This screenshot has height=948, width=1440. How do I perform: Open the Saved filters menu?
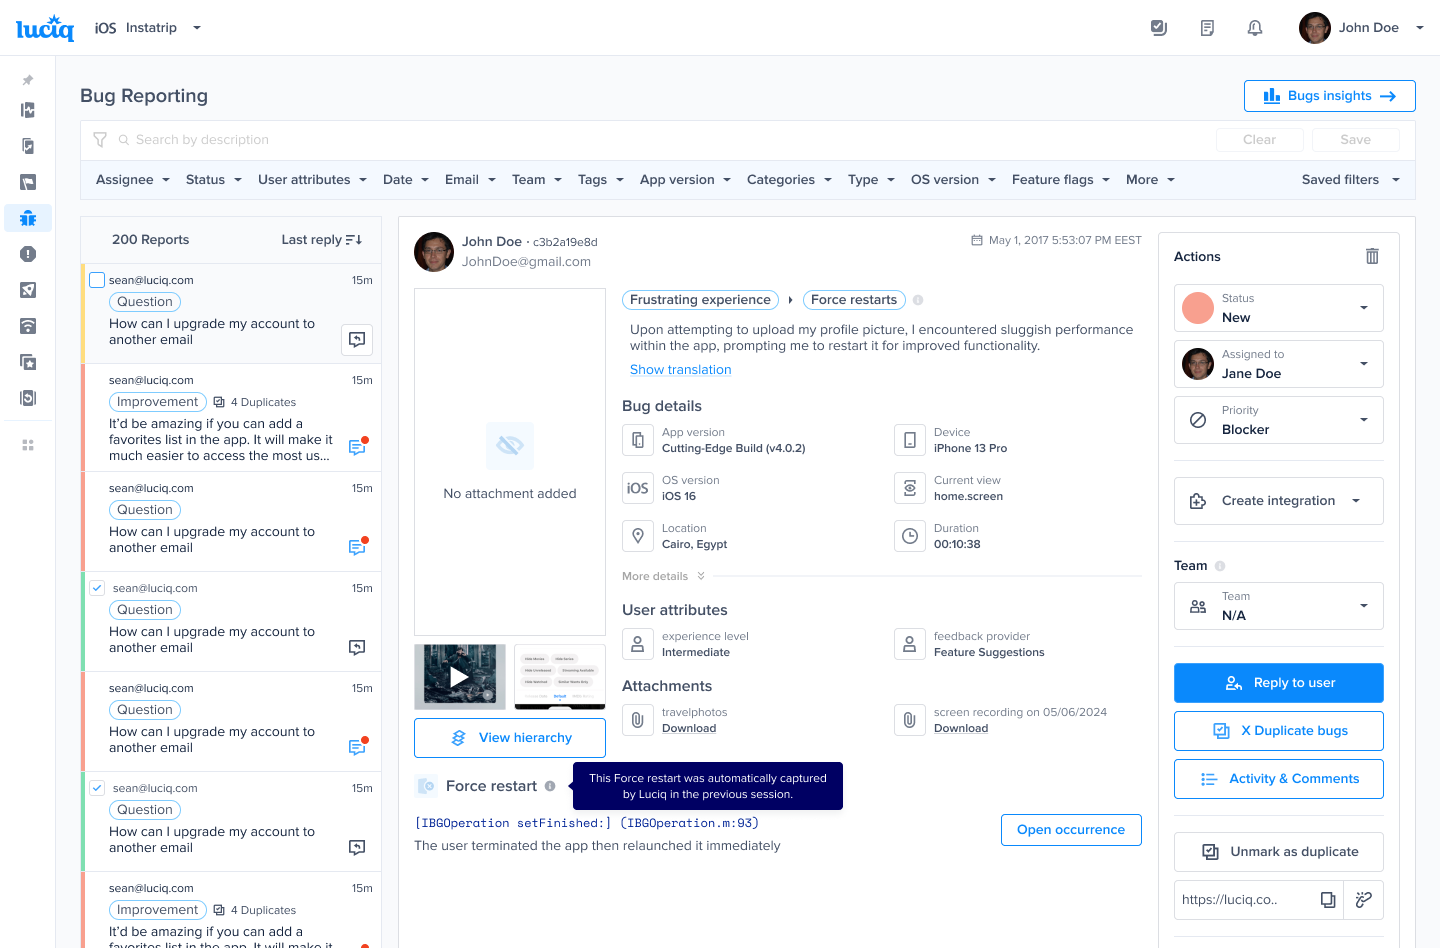click(1350, 180)
